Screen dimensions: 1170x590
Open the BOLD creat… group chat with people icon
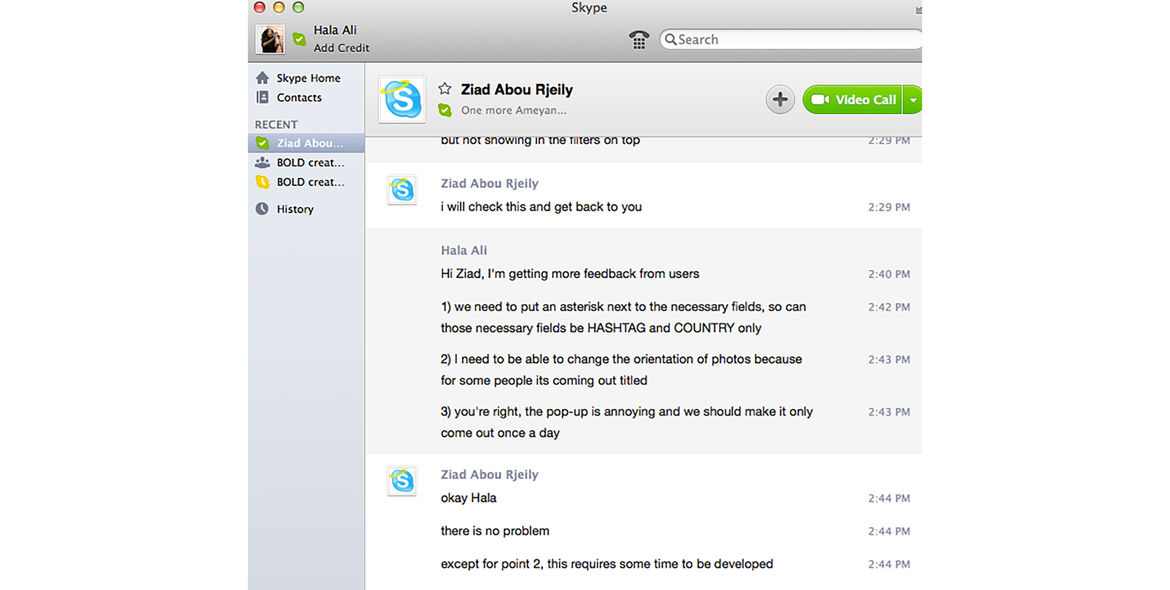(x=306, y=162)
